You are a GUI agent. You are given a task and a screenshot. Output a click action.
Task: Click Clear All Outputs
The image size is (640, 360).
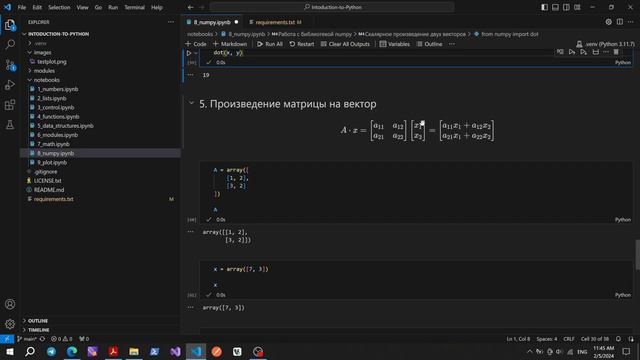point(345,44)
